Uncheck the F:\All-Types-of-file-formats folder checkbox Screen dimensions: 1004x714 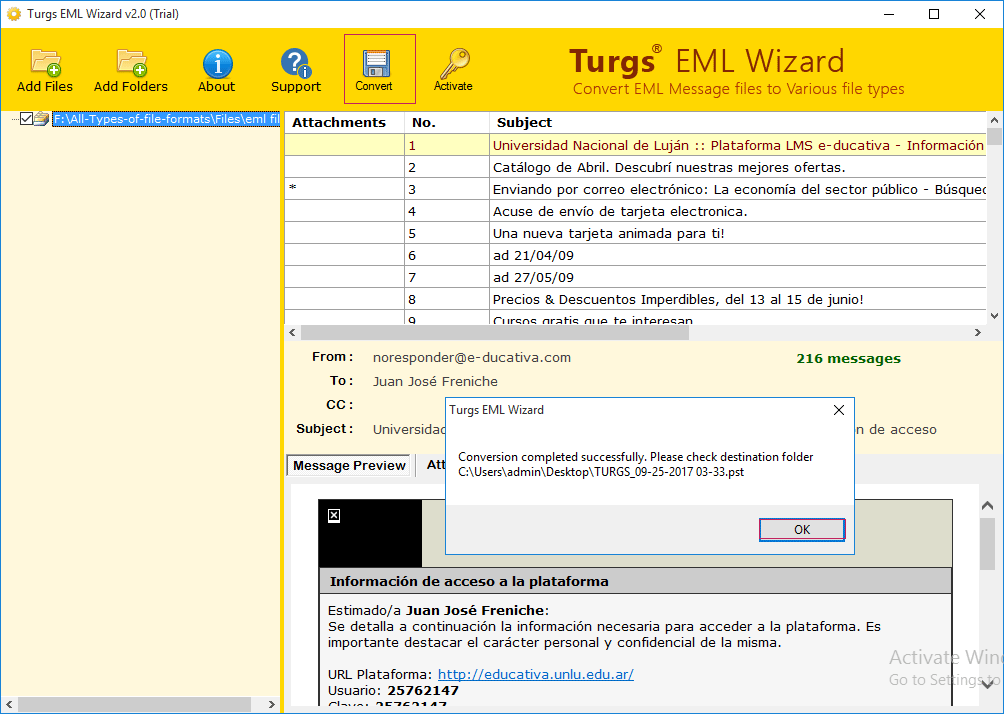tap(26, 118)
